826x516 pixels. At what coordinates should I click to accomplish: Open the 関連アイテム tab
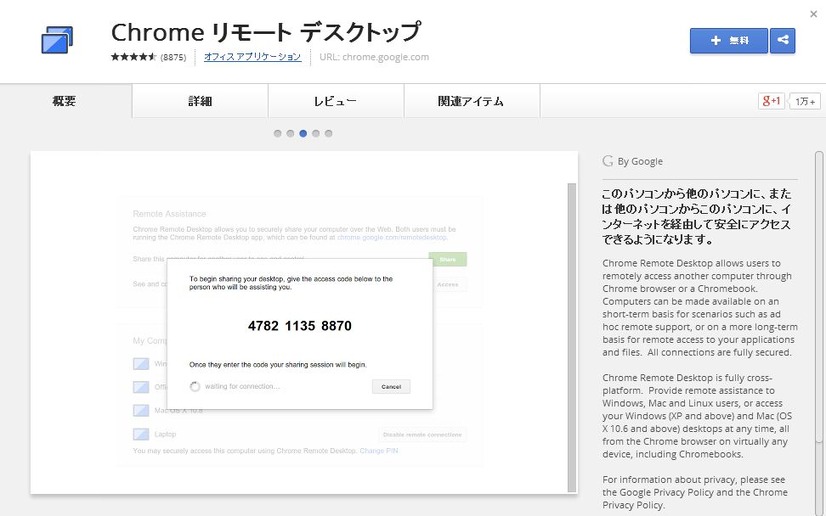[471, 101]
